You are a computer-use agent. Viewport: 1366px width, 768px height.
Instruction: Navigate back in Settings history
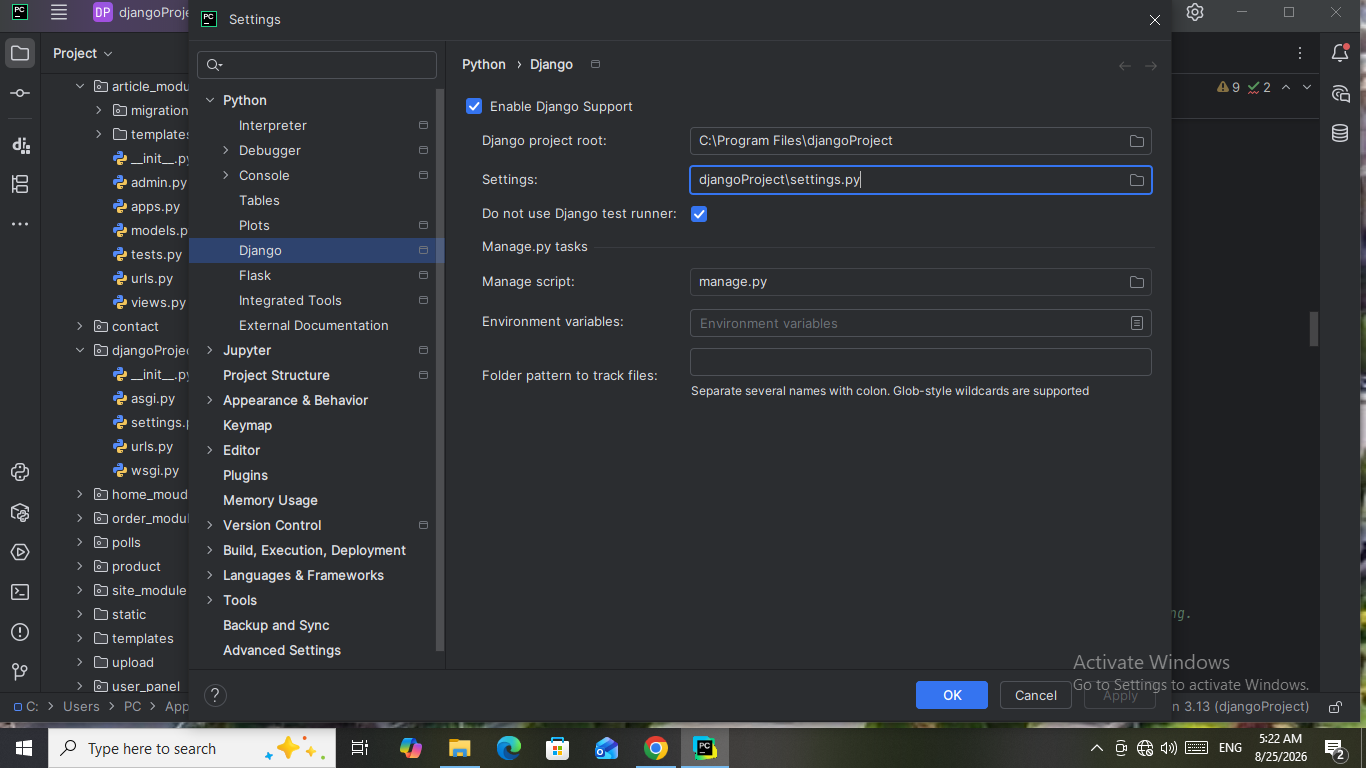click(x=1125, y=66)
